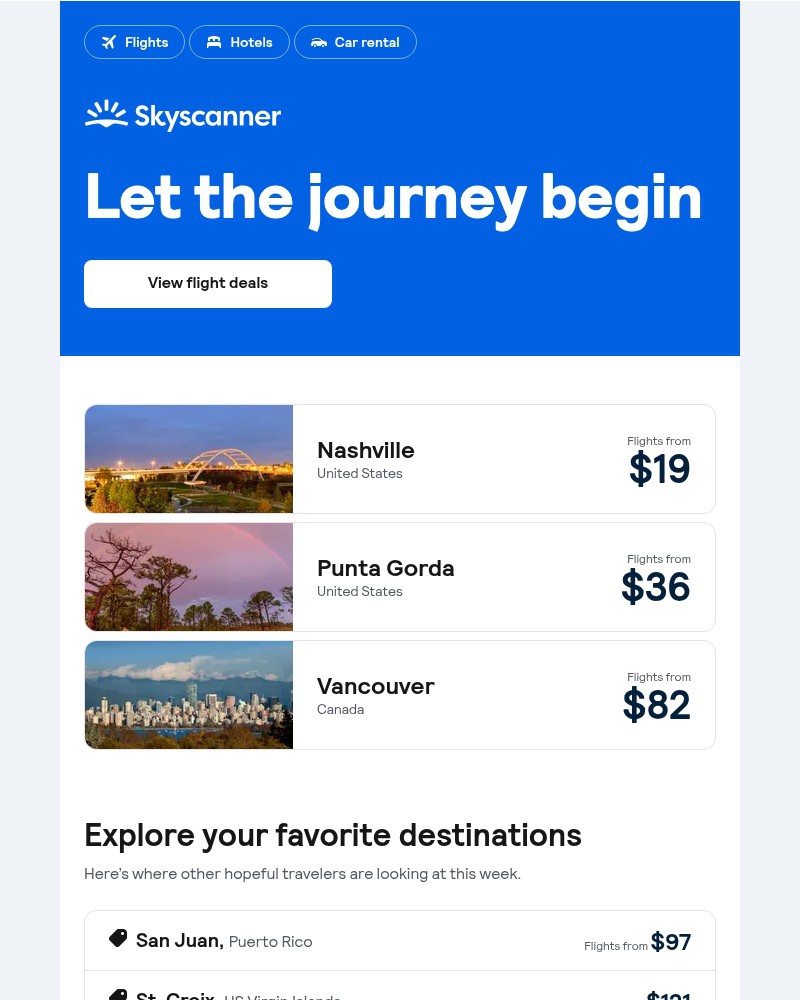Click the price tag icon beside St. Croix

(x=118, y=995)
